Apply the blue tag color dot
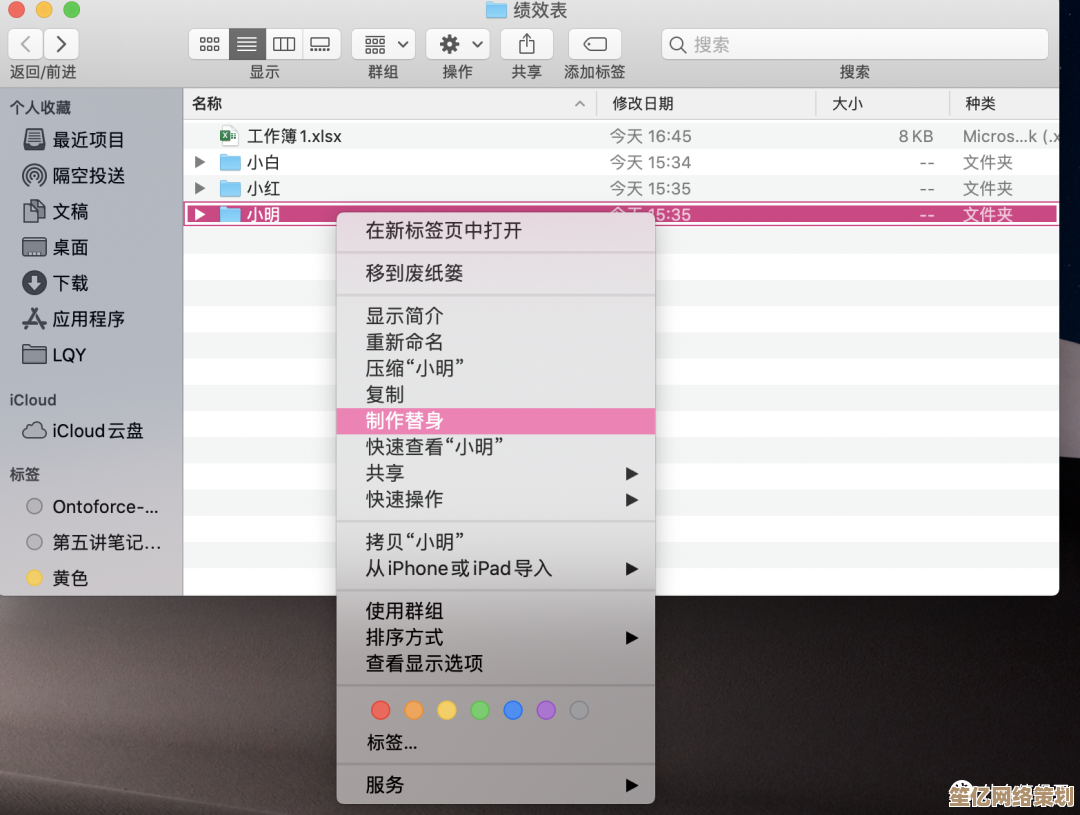Screen dimensions: 1080x815 (513, 710)
